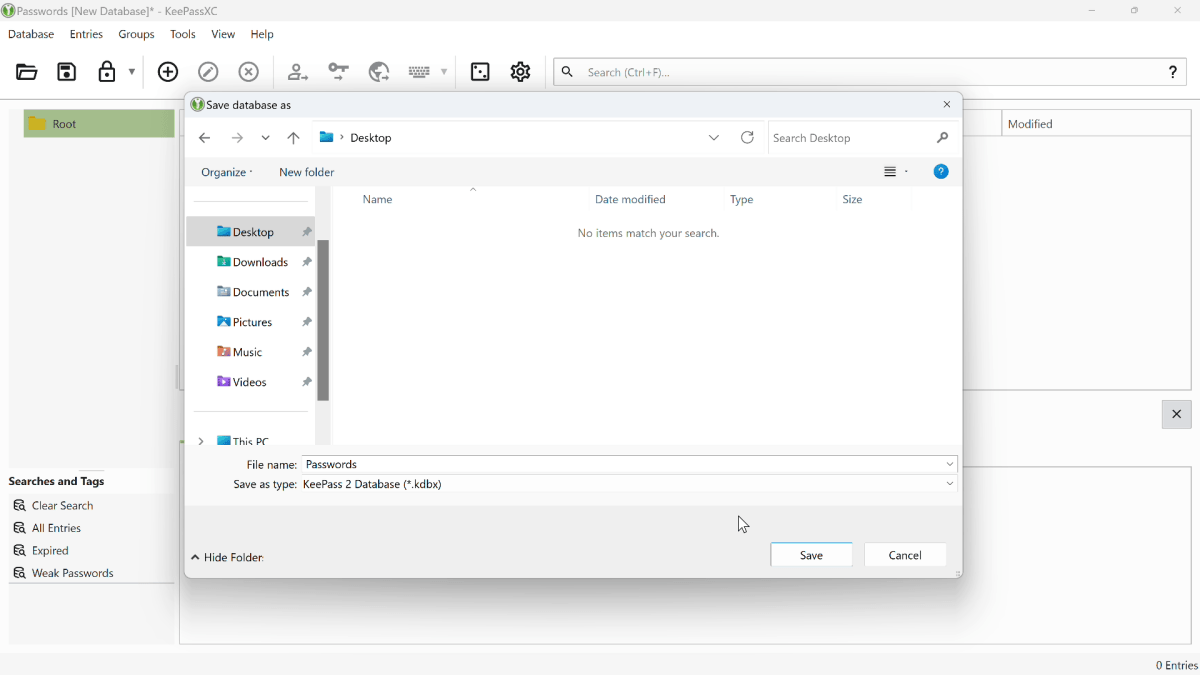Open the Help menu
Screen dimensions: 1200x675
tap(262, 34)
